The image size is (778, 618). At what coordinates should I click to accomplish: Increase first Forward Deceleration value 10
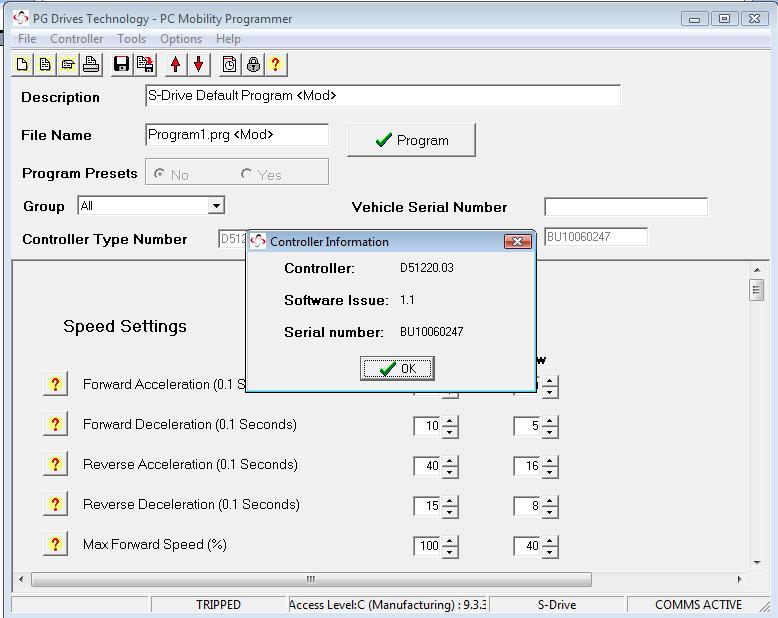click(x=450, y=421)
